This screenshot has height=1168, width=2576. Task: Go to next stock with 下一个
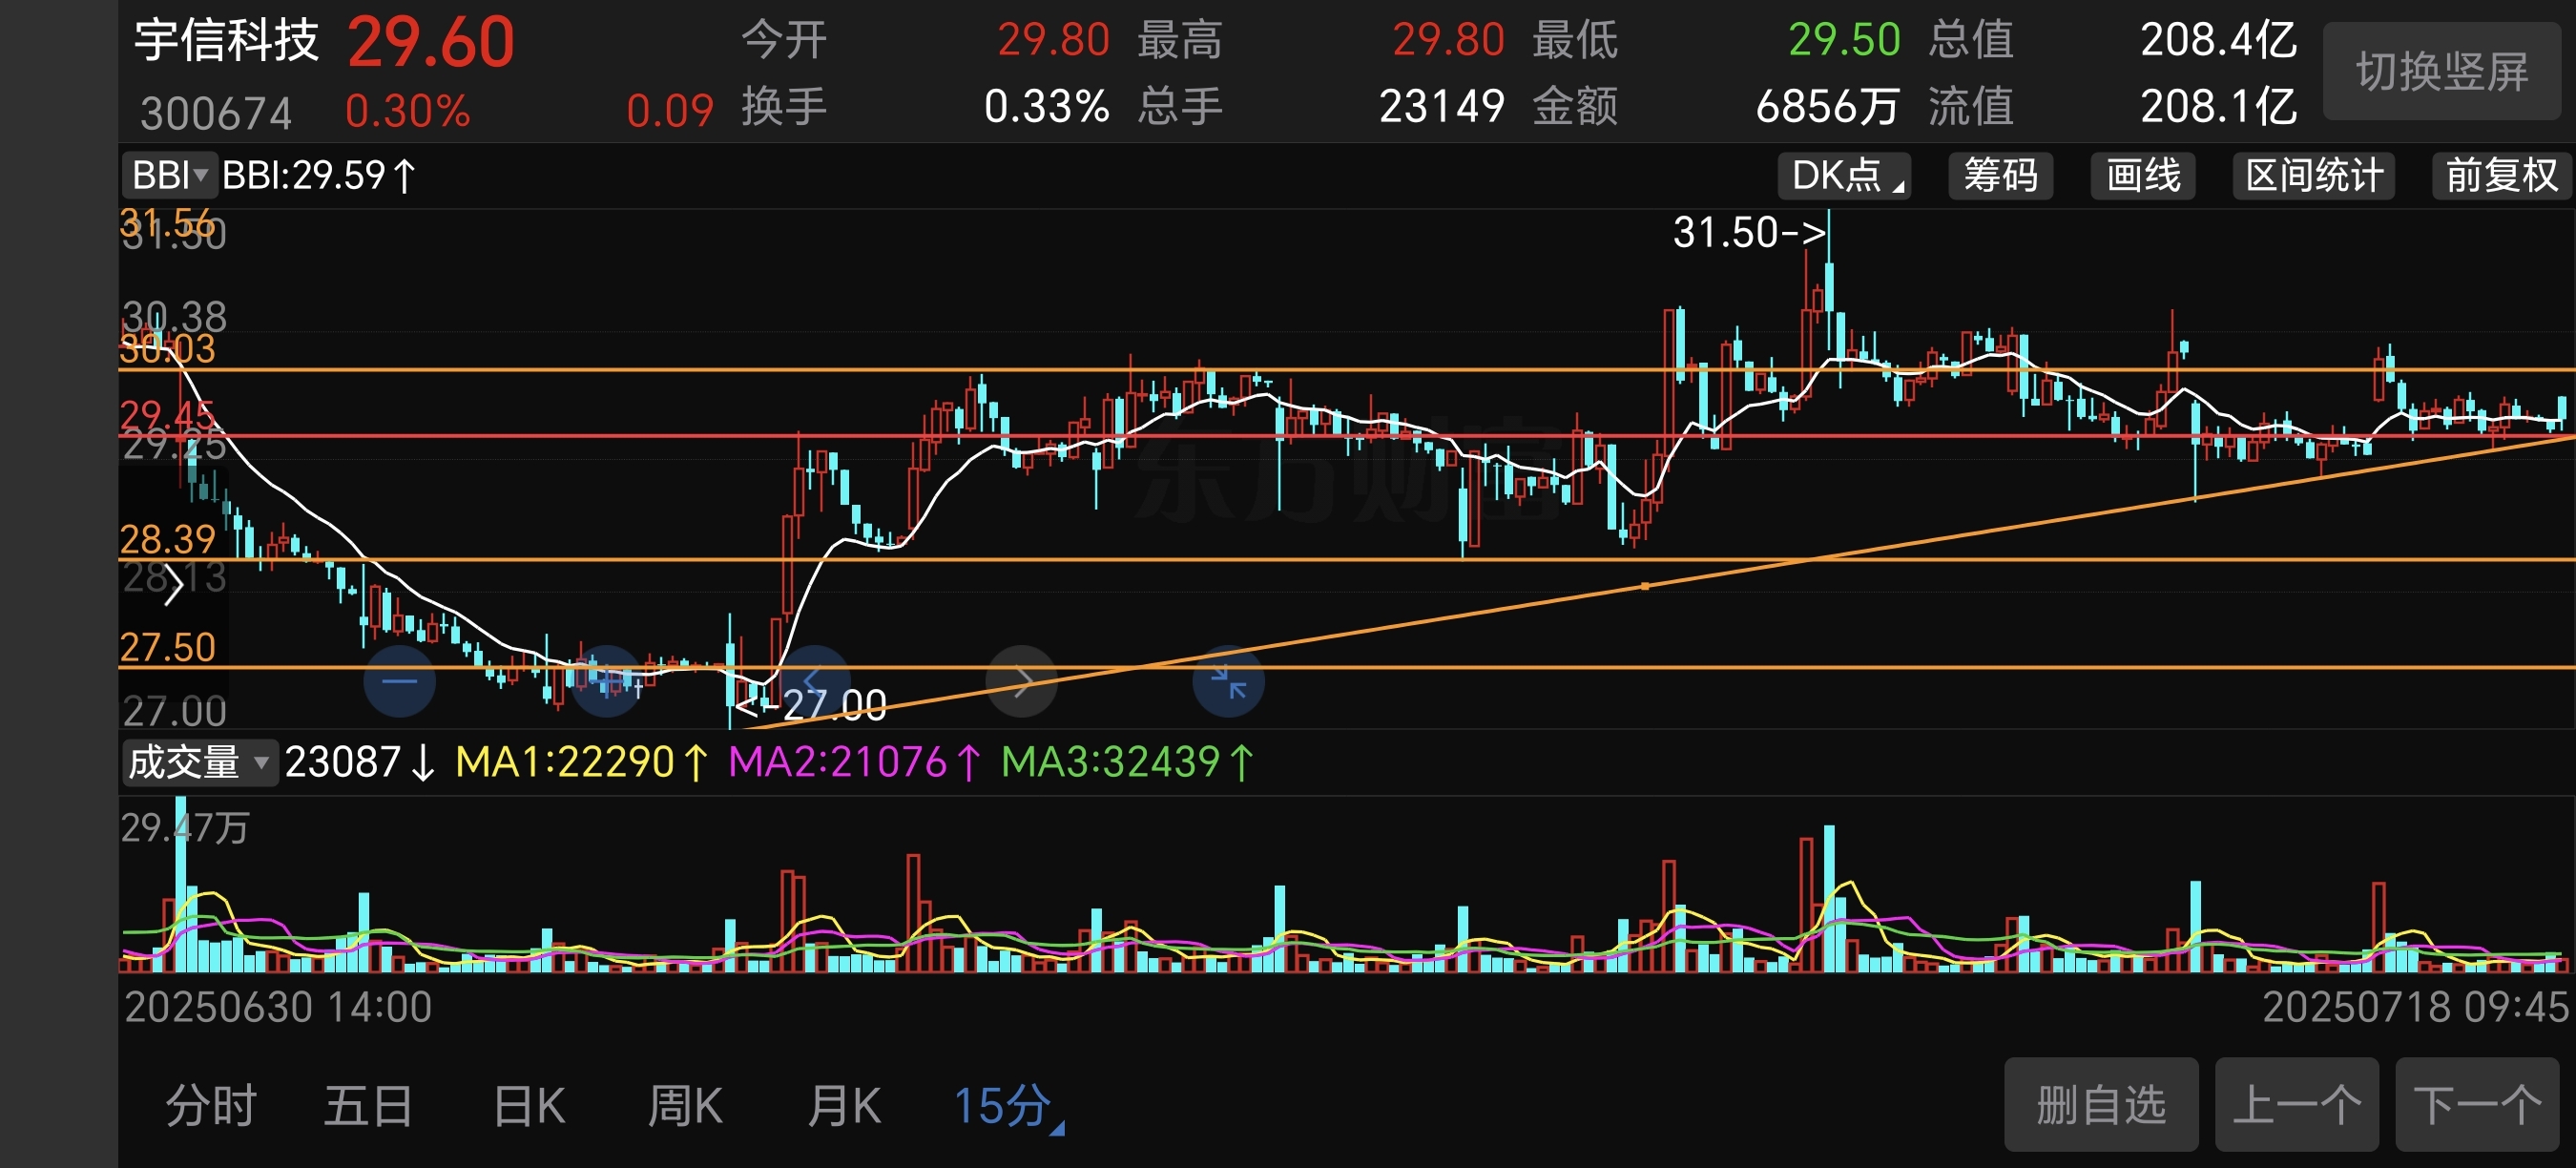click(2477, 1105)
